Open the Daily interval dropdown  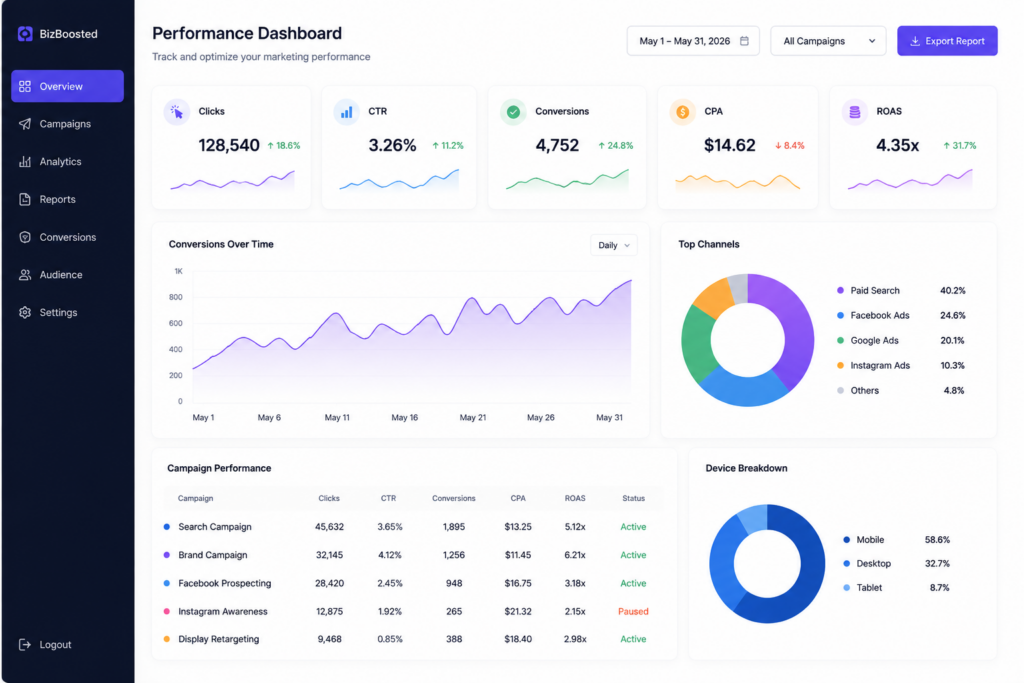[x=613, y=245]
